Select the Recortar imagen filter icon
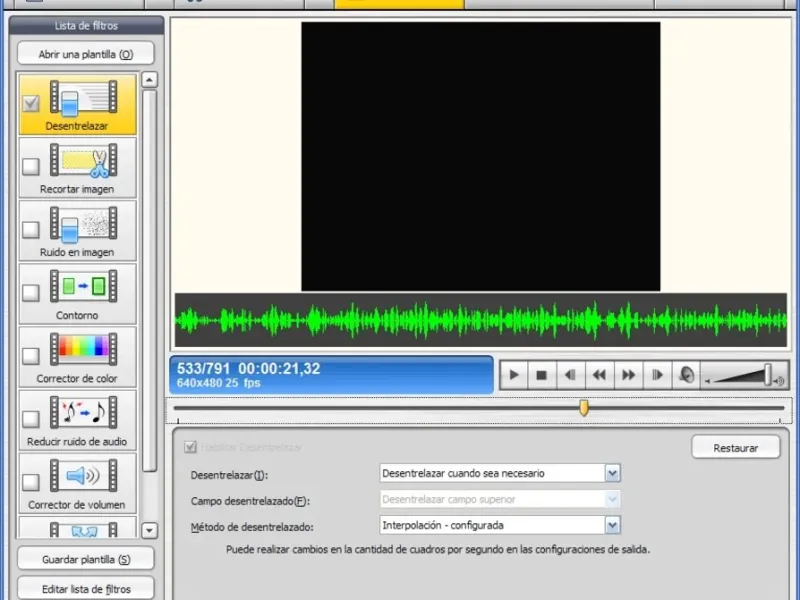The height and width of the screenshot is (600, 800). [x=84, y=160]
